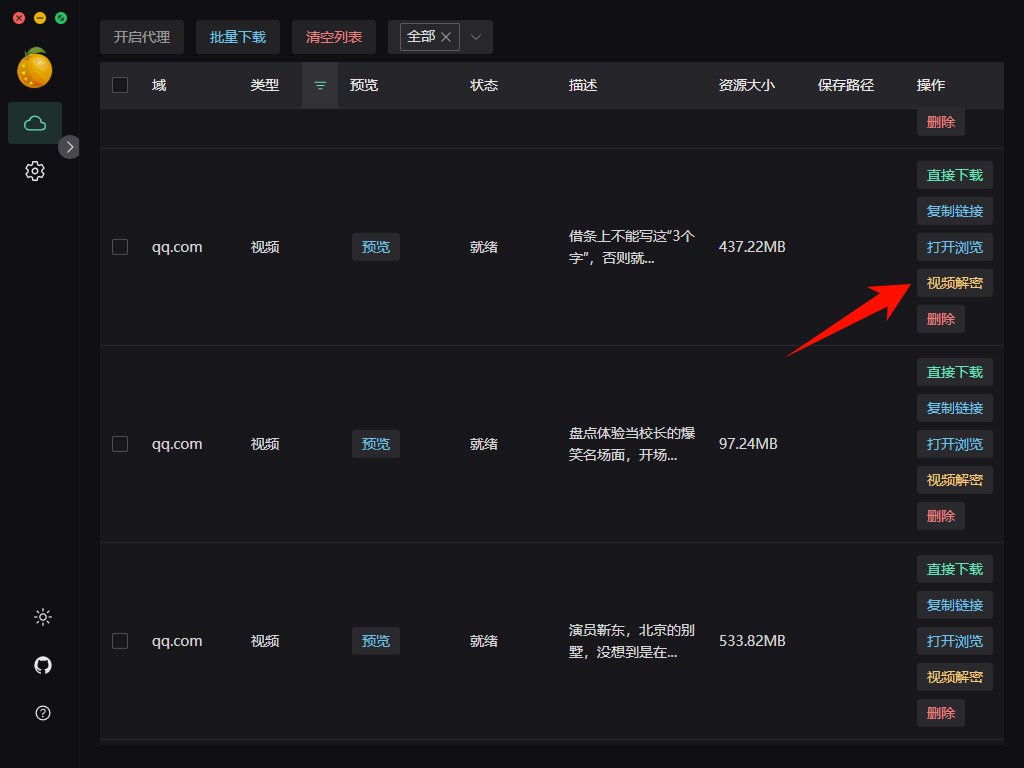Click the 预览 column header
Screen dimensions: 1024x768
(x=364, y=86)
